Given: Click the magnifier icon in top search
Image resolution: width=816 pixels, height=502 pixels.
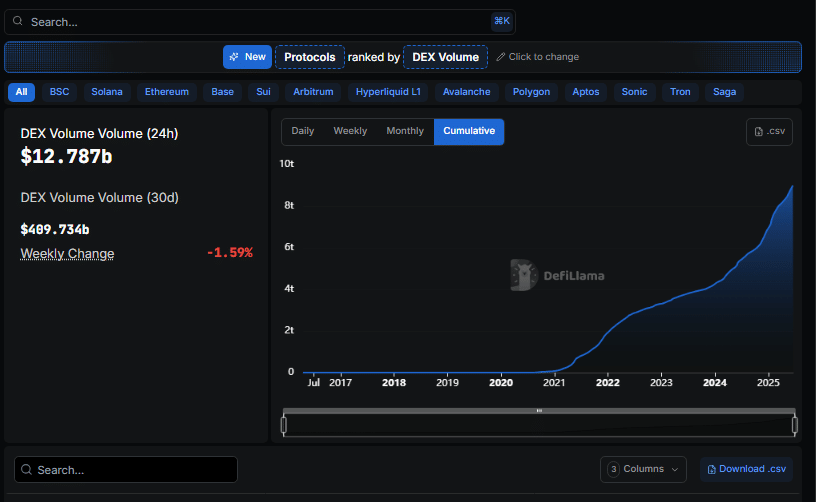Looking at the screenshot, I should pyautogui.click(x=18, y=21).
